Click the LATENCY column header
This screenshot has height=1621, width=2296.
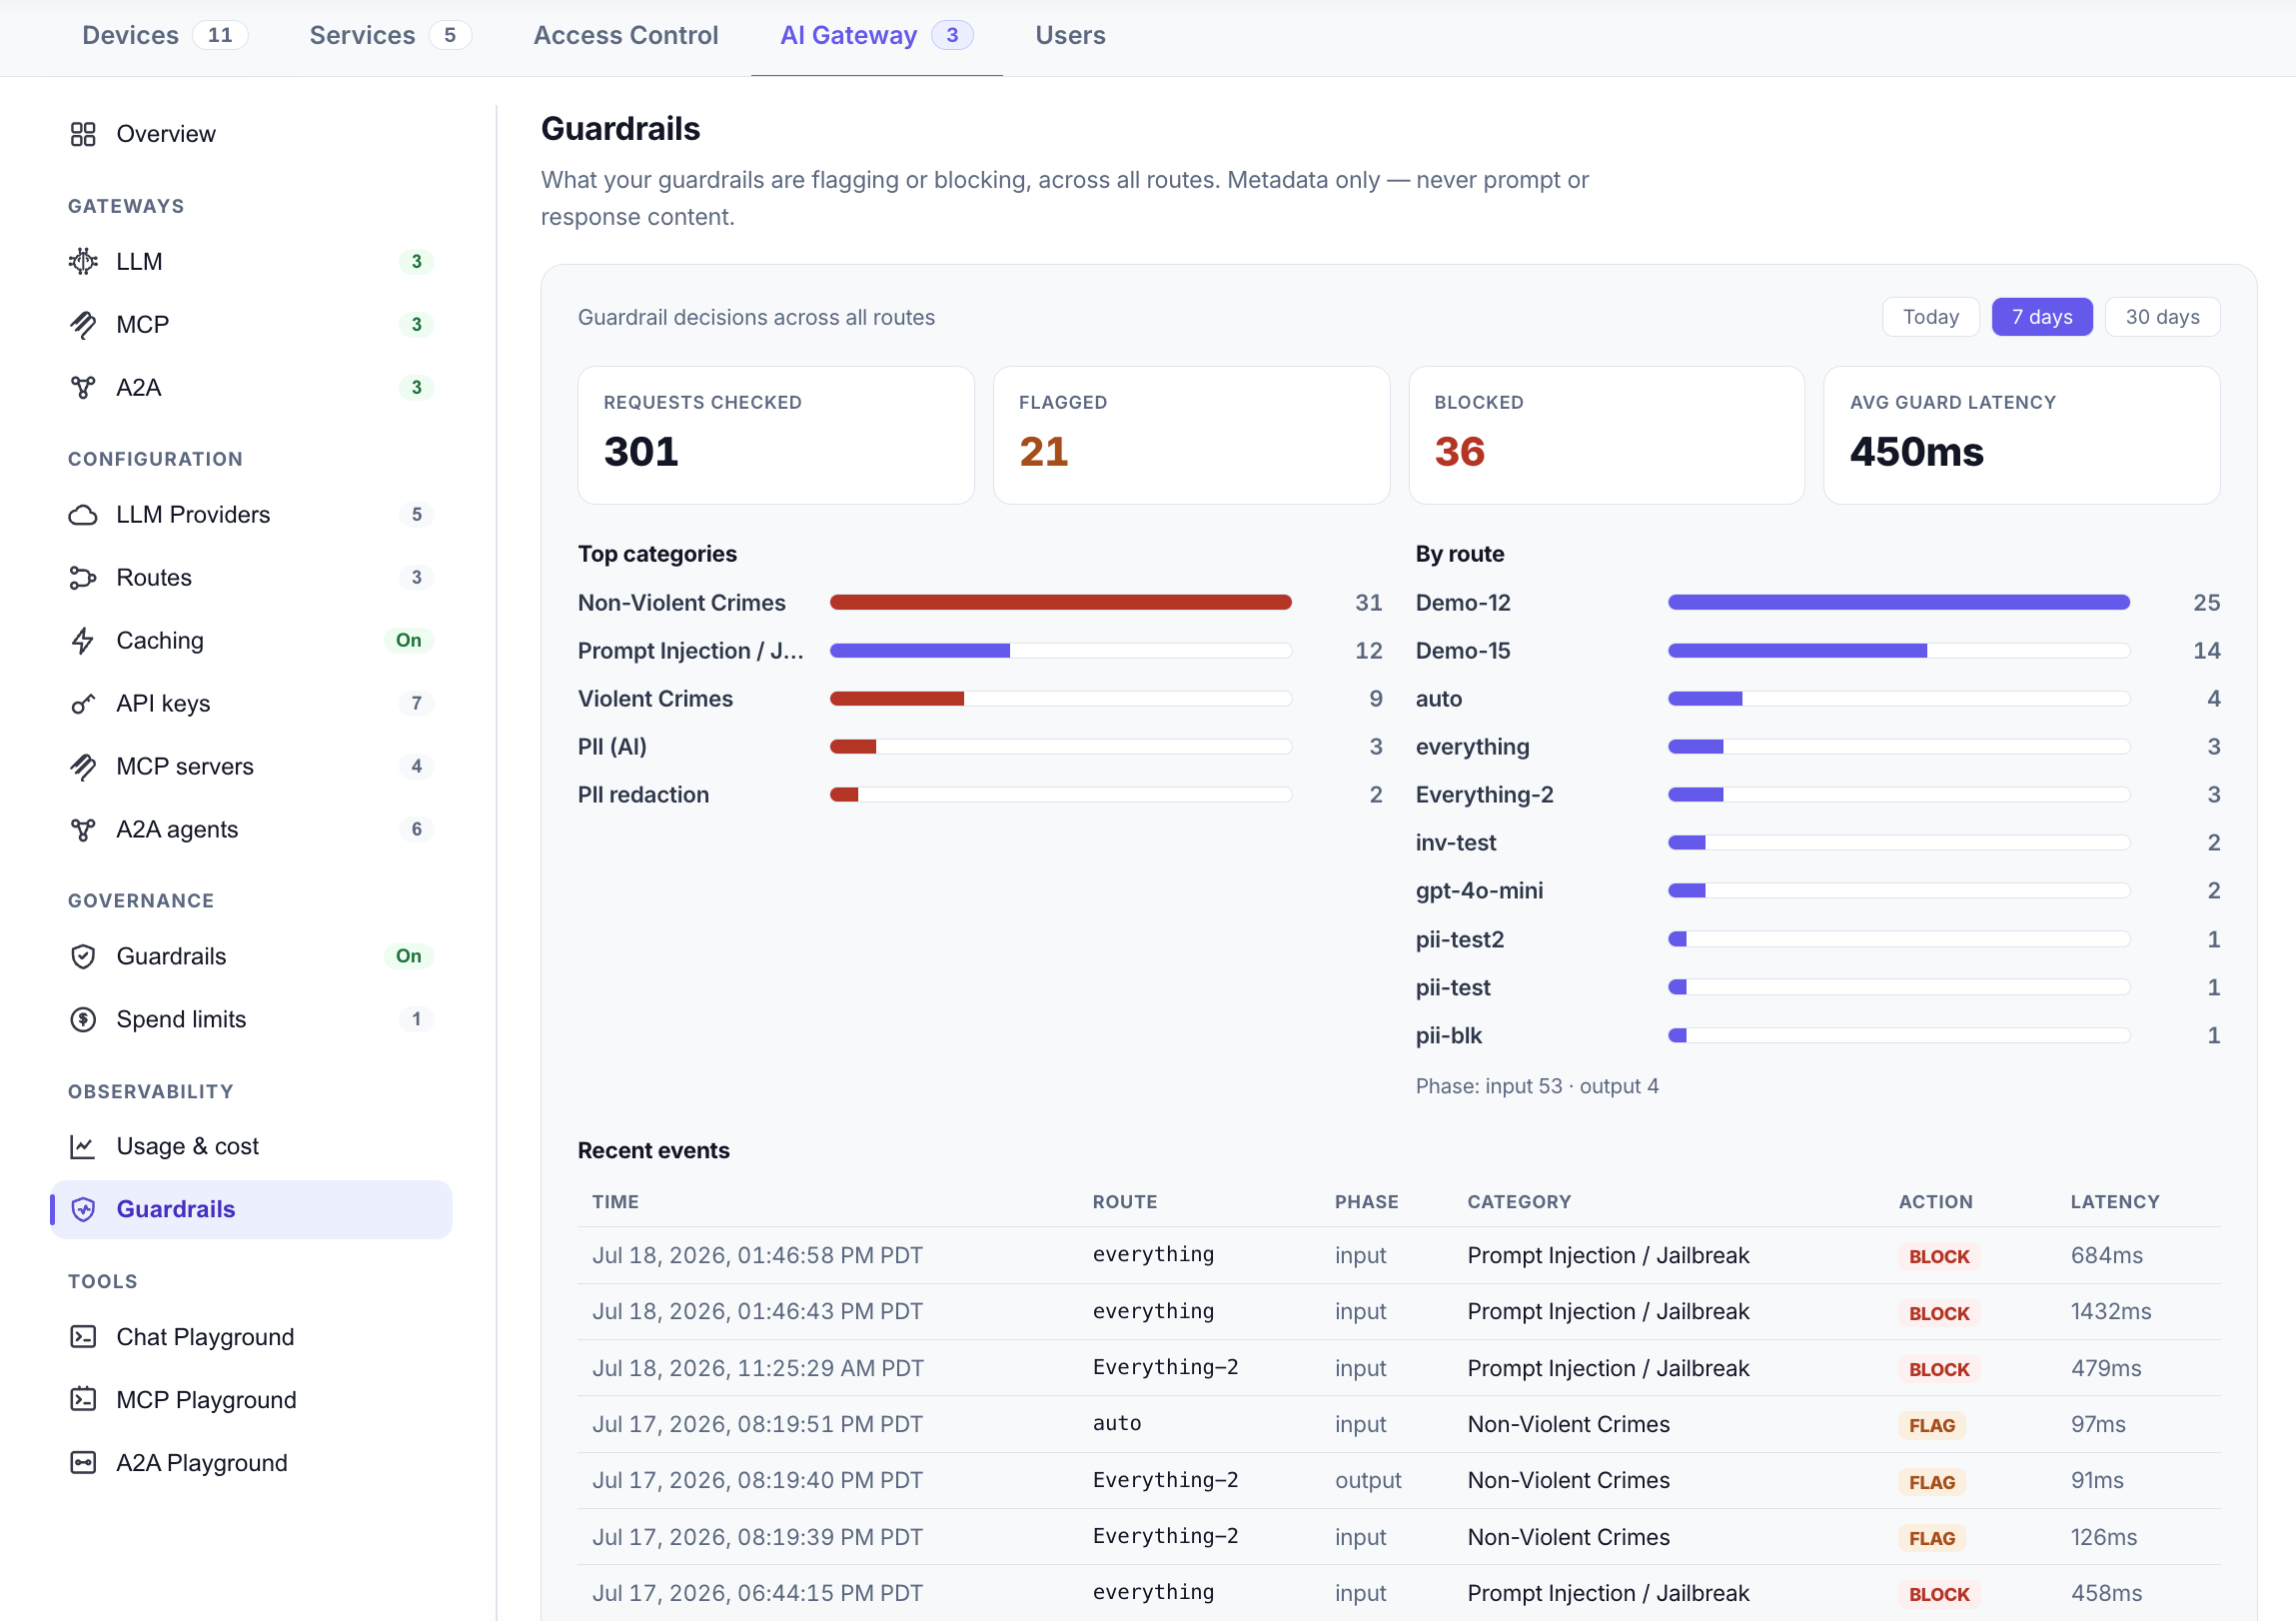coord(2114,1201)
